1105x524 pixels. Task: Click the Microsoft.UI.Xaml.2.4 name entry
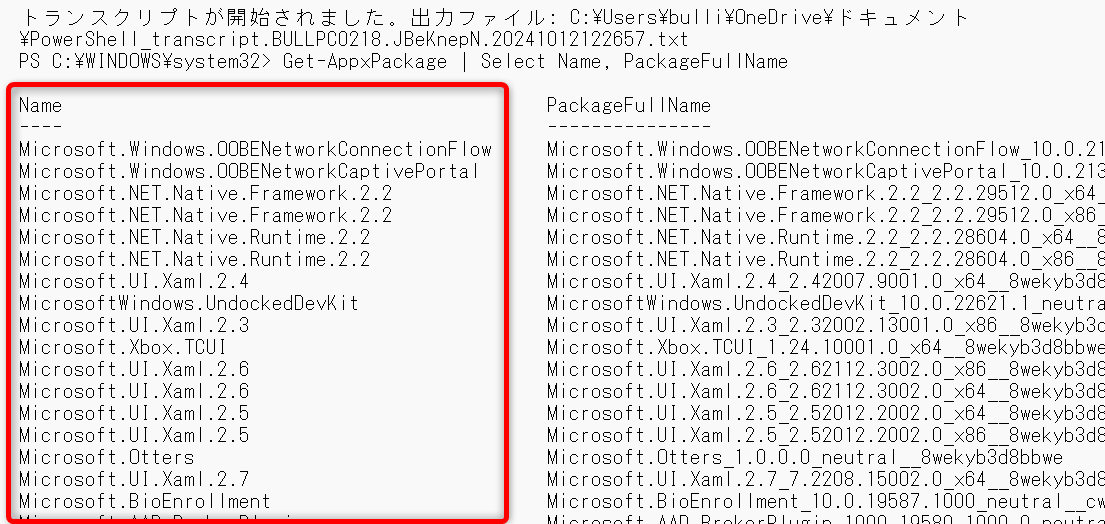tap(134, 281)
